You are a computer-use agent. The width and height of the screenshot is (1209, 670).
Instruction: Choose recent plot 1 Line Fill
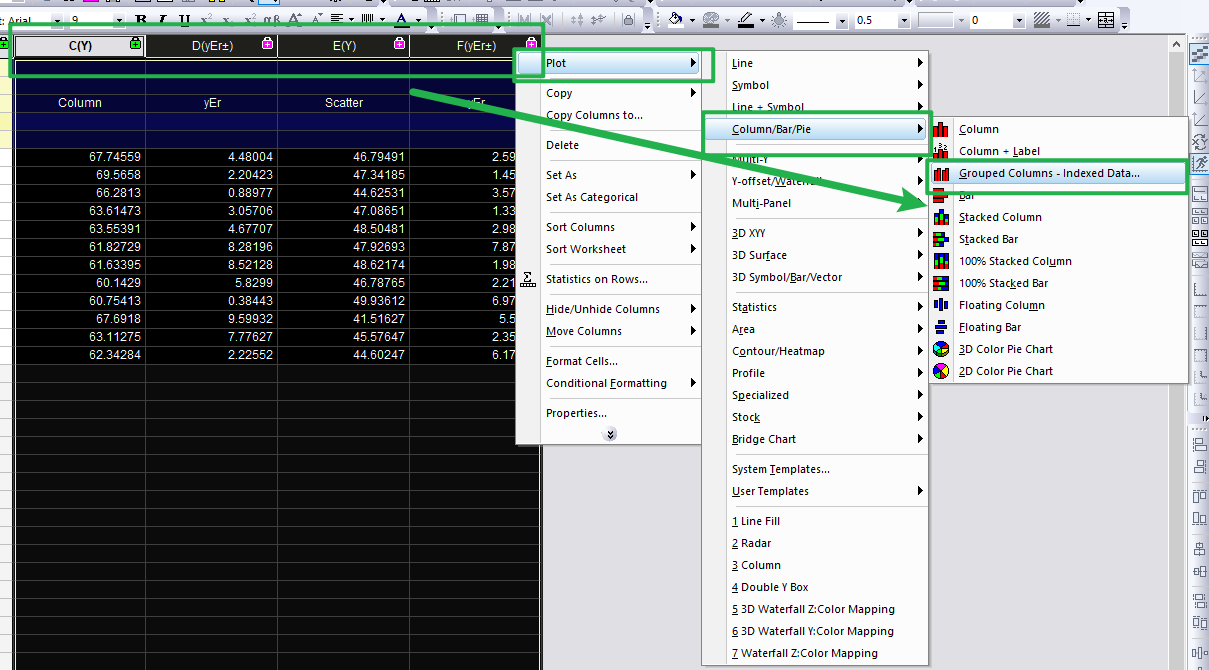815,521
